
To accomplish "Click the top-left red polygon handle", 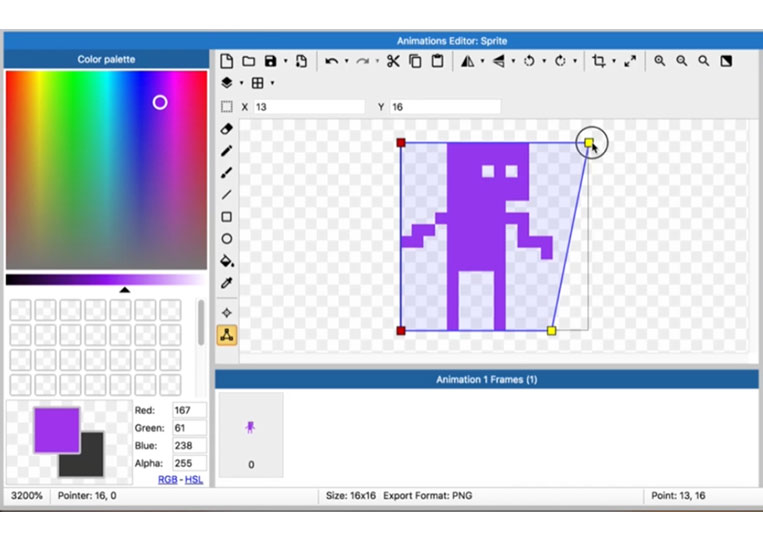I will (x=401, y=143).
